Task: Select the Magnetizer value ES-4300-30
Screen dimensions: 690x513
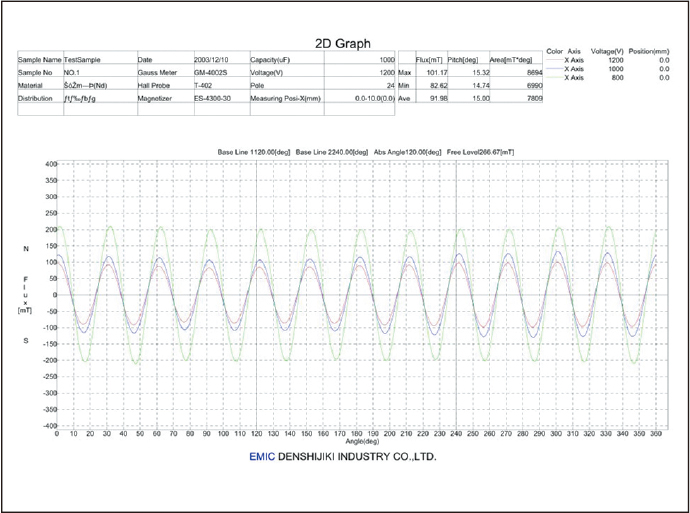Action: tap(216, 99)
